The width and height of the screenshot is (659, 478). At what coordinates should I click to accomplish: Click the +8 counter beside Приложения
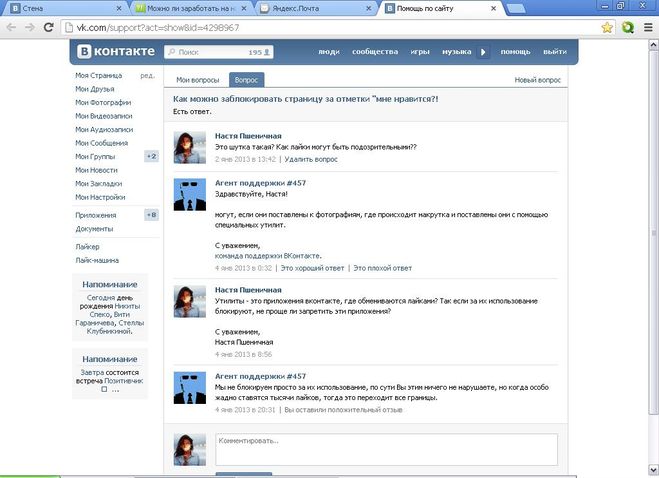click(x=151, y=215)
